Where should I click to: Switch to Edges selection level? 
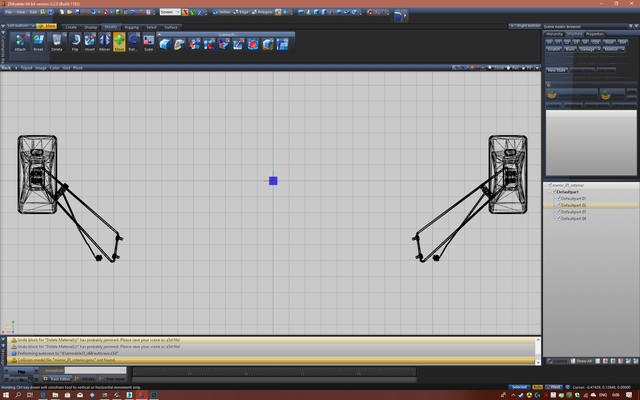[242, 12]
